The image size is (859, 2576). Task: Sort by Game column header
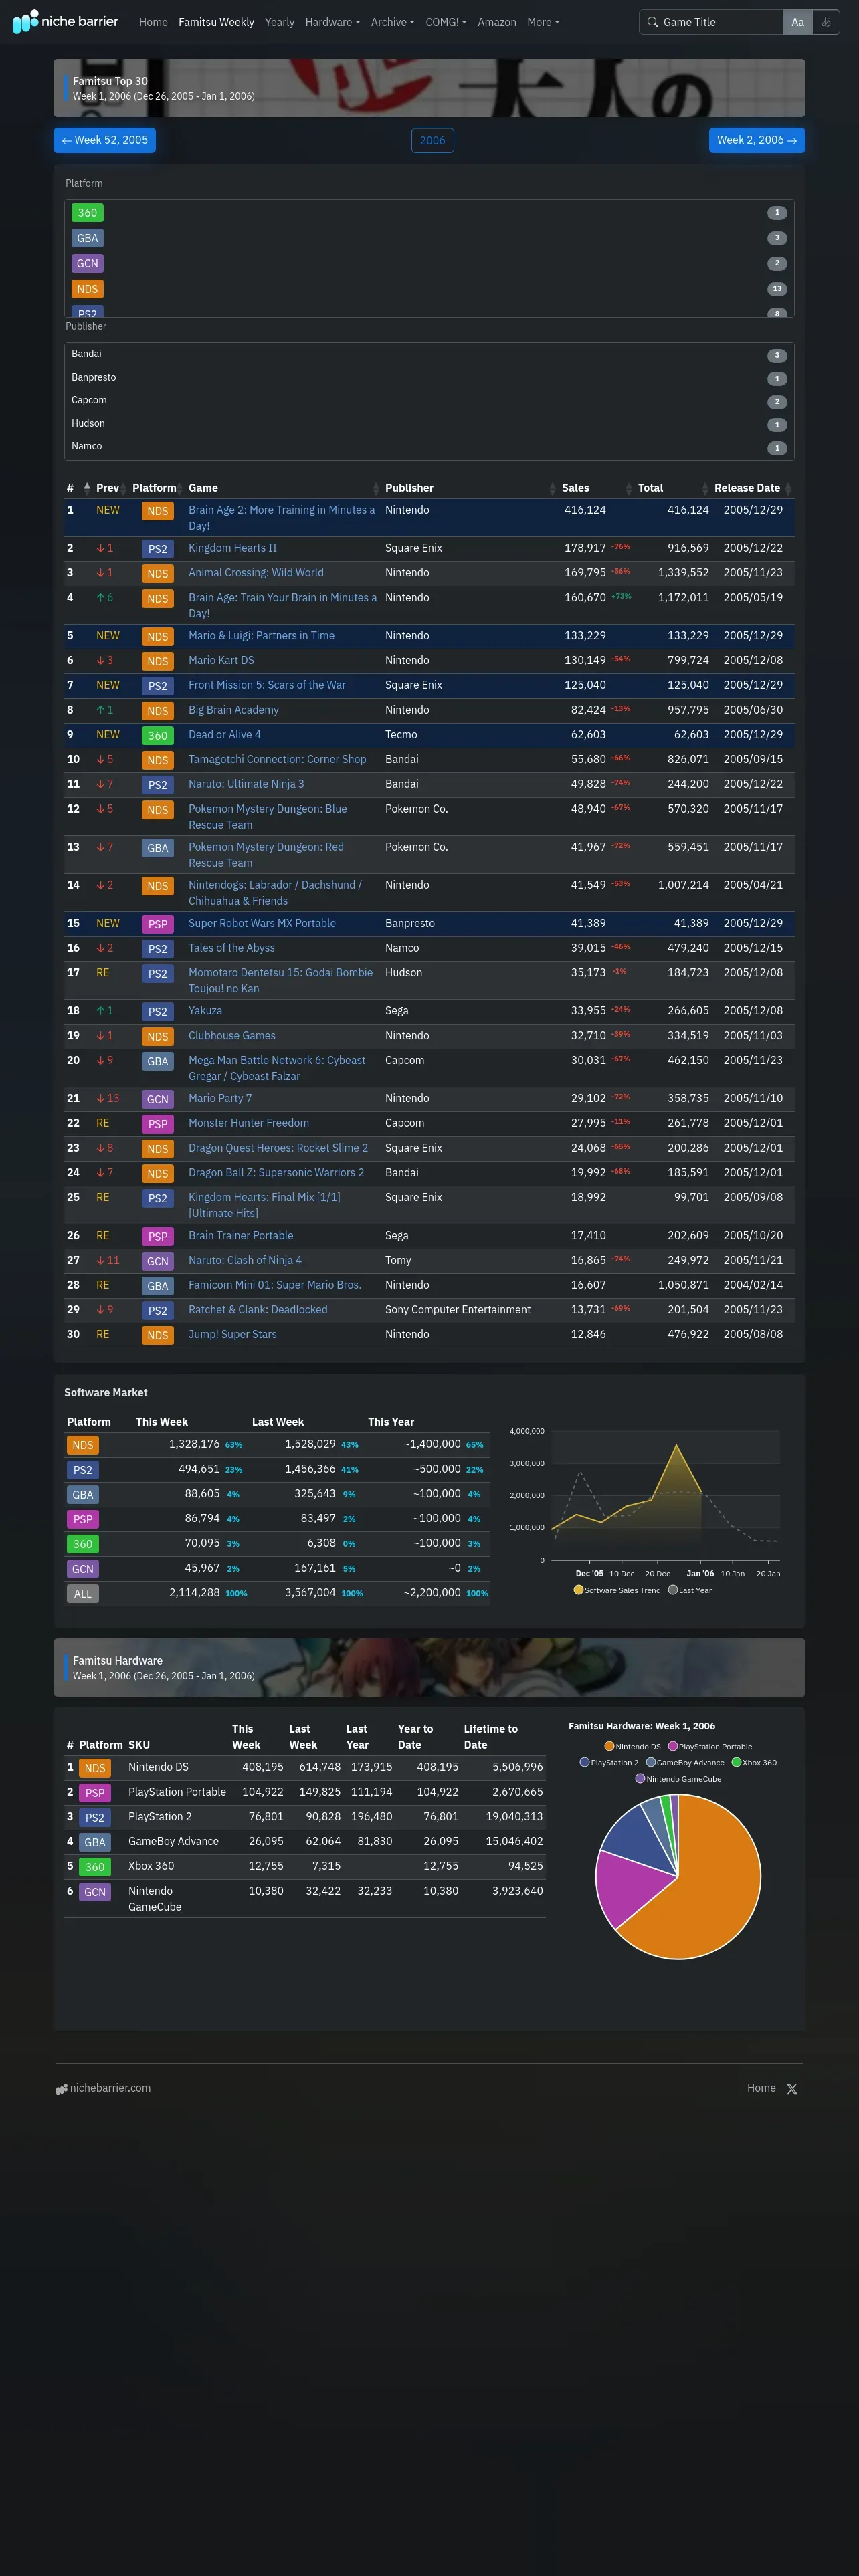tap(283, 488)
